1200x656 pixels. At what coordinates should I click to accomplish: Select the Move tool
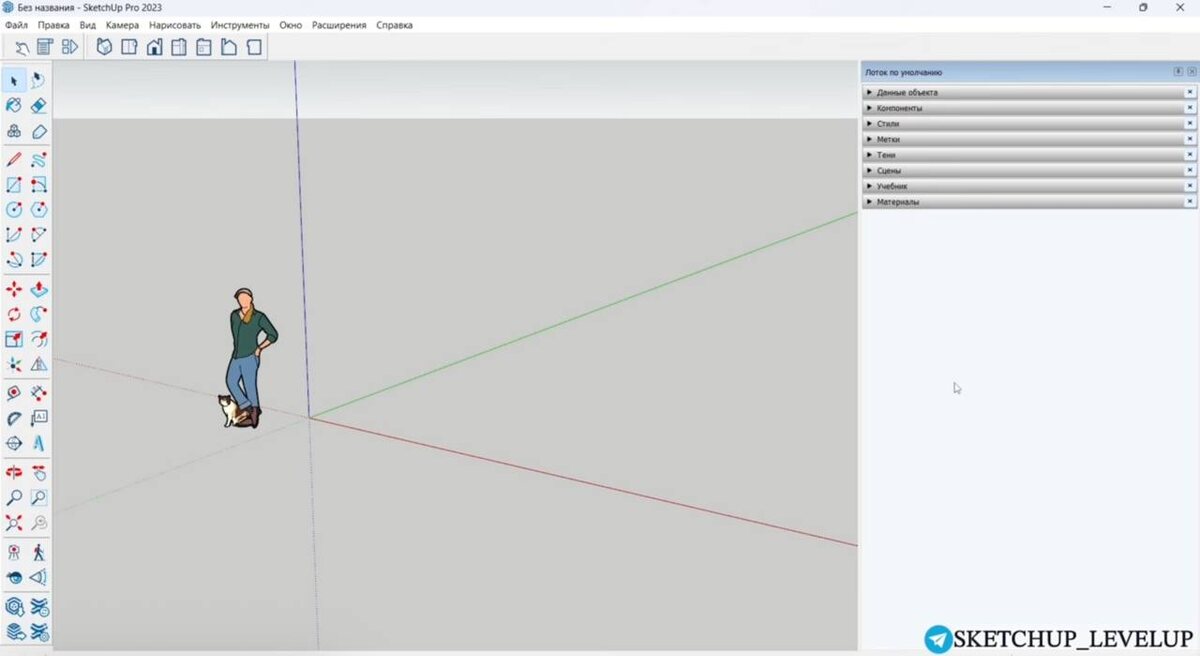click(14, 289)
